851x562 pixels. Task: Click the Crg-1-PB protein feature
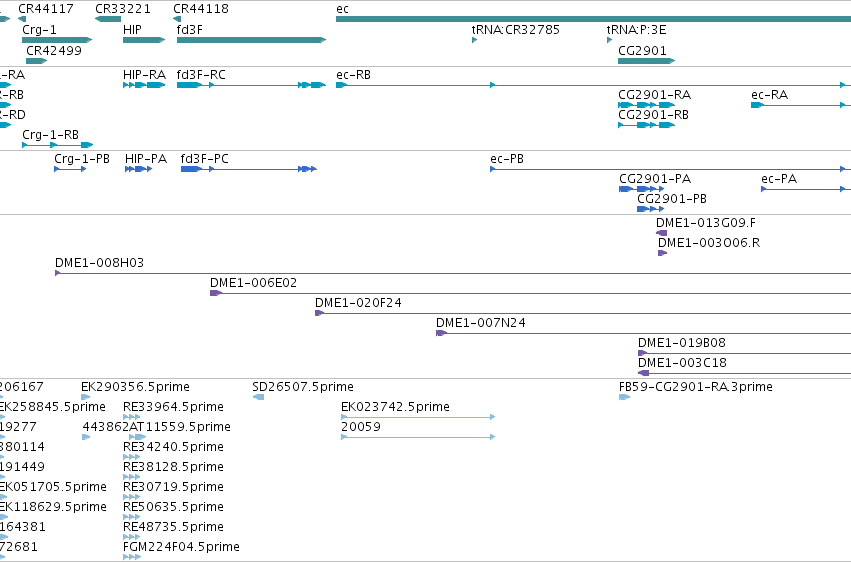click(70, 169)
